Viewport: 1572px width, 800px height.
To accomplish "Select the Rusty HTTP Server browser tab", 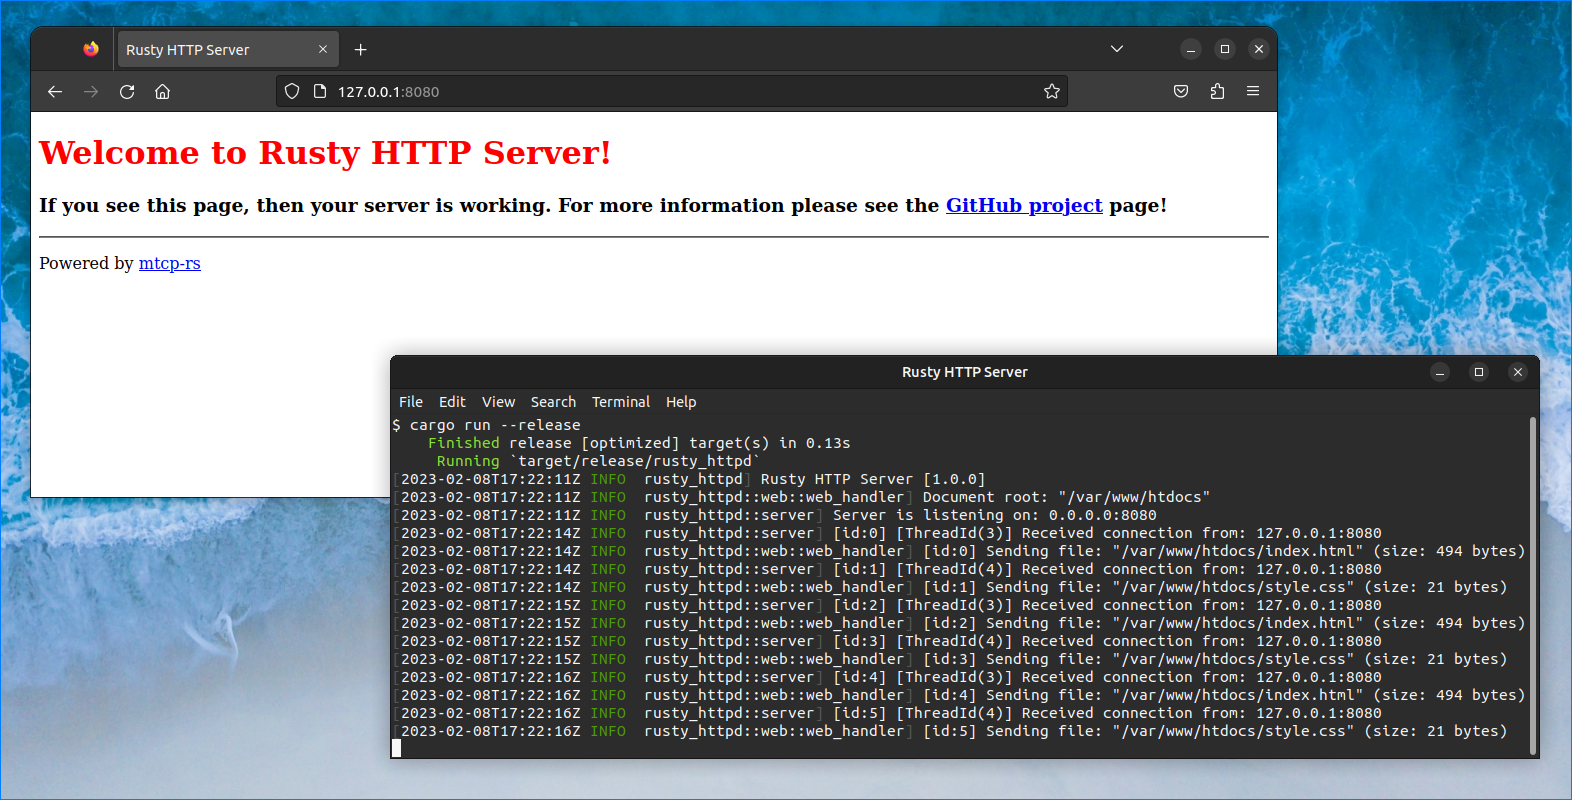I will click(228, 49).
